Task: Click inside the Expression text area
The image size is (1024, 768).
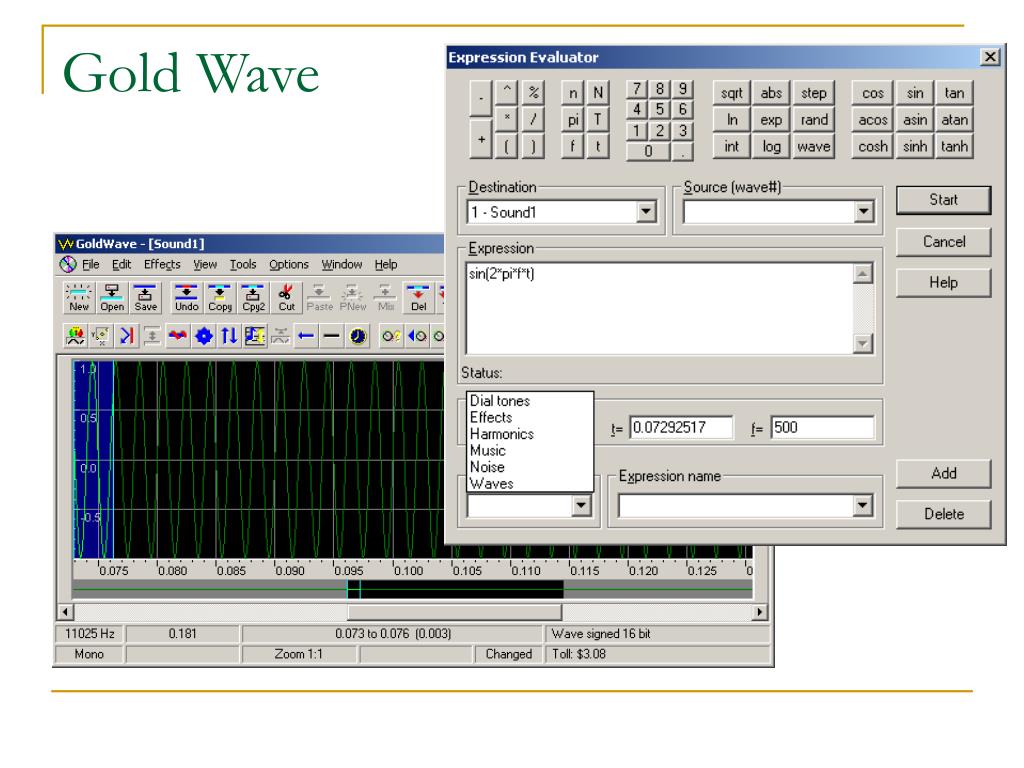Action: pos(660,308)
